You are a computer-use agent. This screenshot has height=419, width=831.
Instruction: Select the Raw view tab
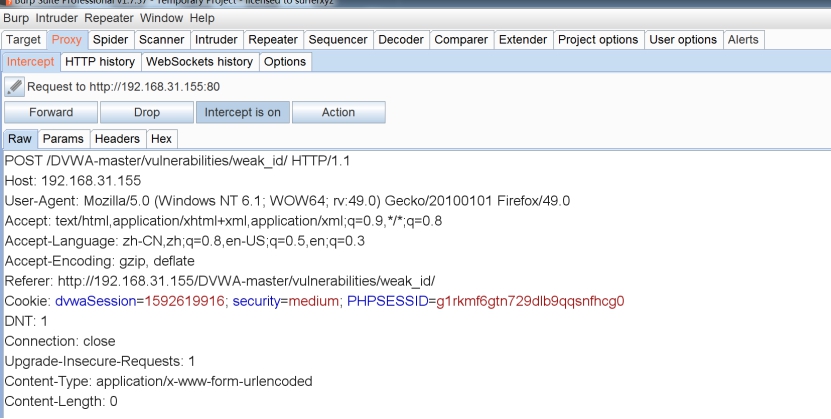coord(20,139)
